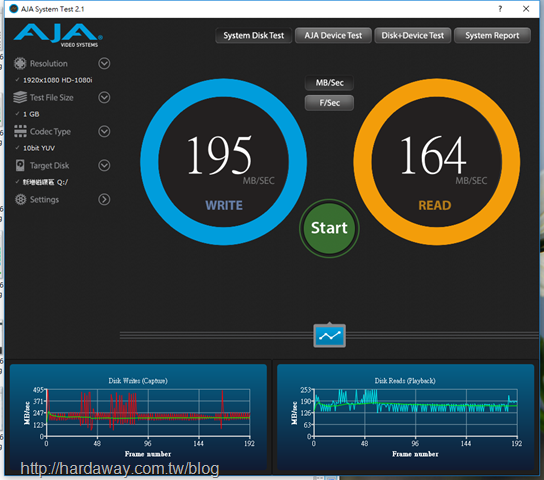Select MB/Sec display units
The width and height of the screenshot is (544, 480).
329,83
